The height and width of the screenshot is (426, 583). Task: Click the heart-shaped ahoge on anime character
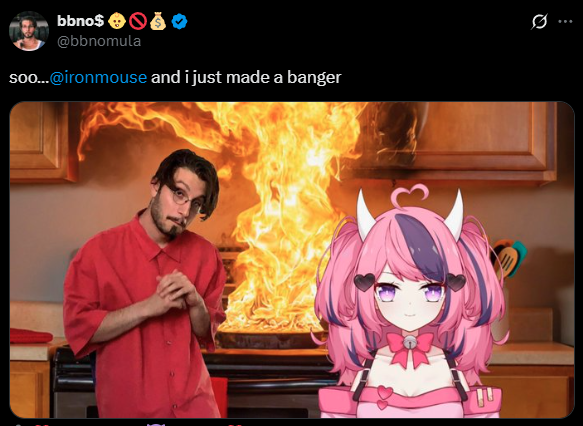(409, 195)
